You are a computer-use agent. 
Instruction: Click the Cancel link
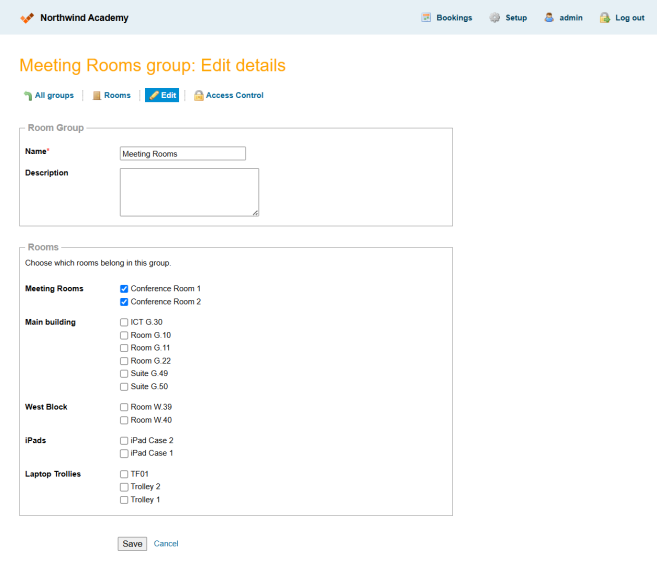point(166,544)
